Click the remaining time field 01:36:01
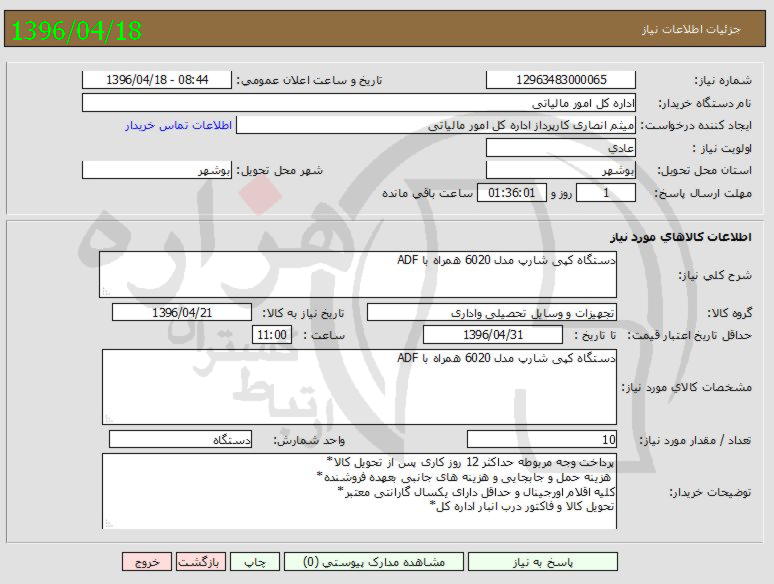The height and width of the screenshot is (584, 774). click(513, 192)
